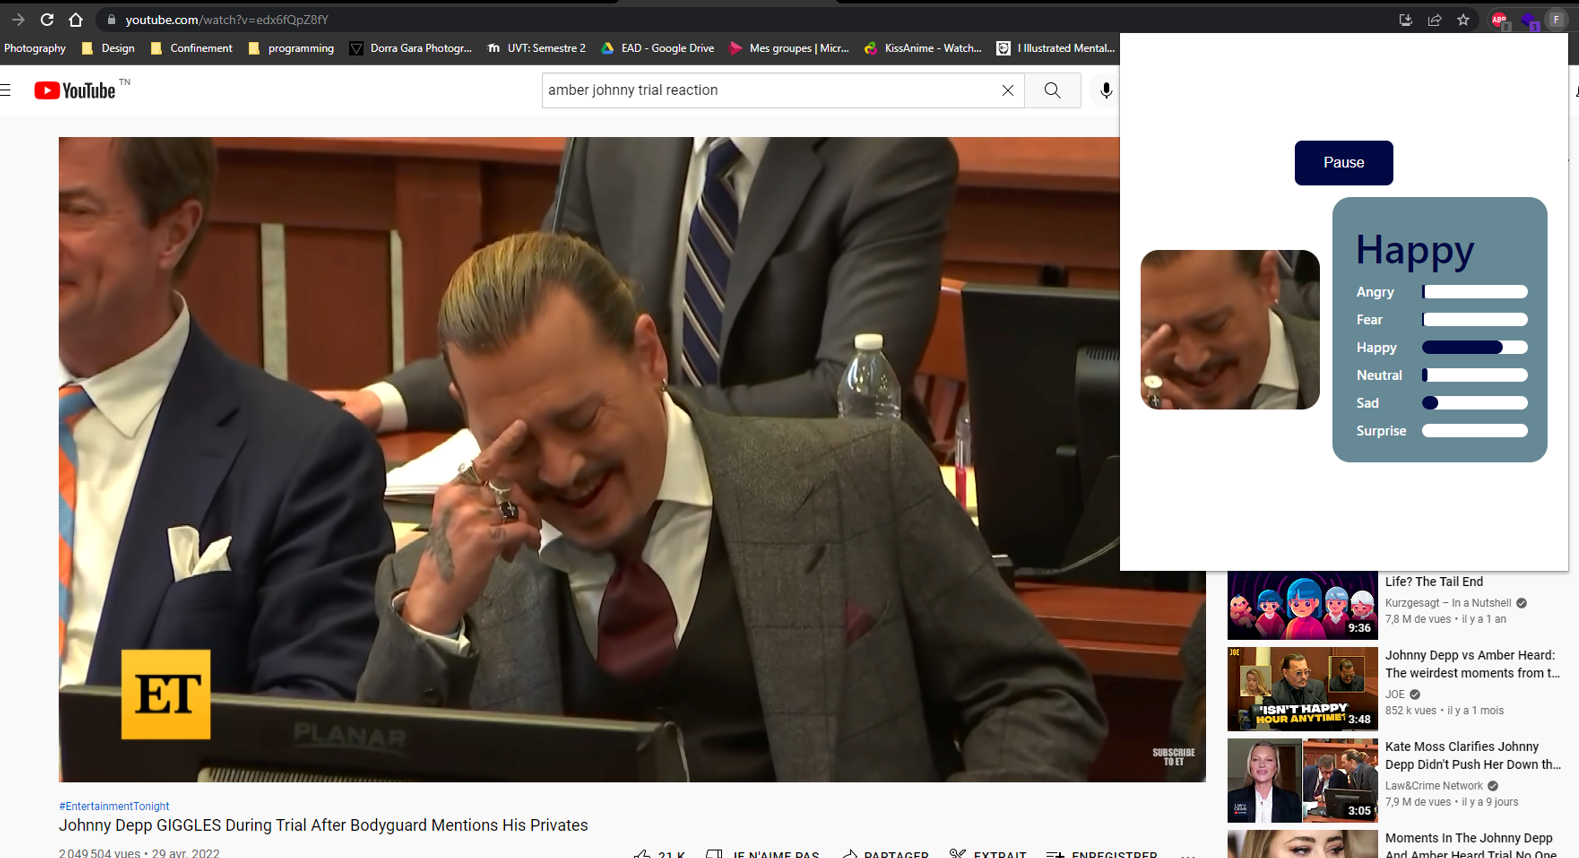Open Kurzgesagt – In a Nutshell channel
Image resolution: width=1579 pixels, height=858 pixels.
[x=1448, y=603]
